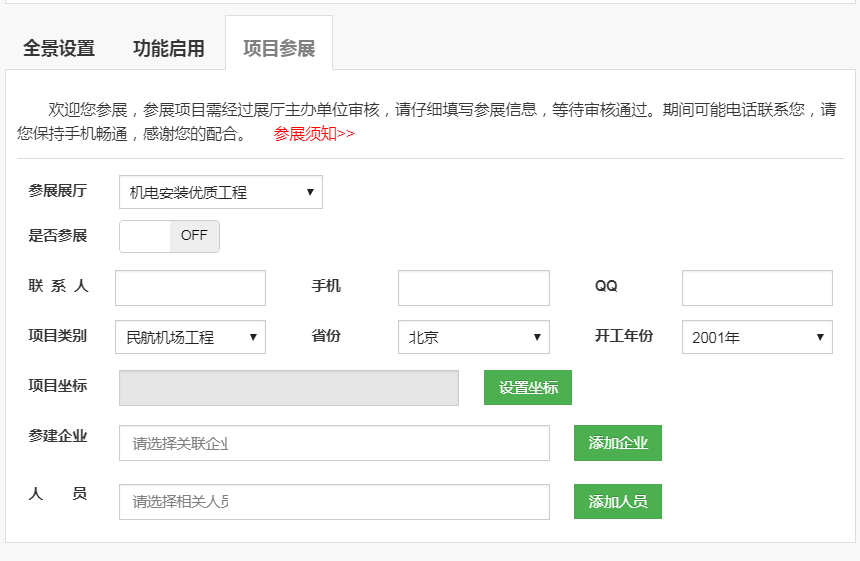
Task: Click the 添加企业 button
Action: [618, 443]
